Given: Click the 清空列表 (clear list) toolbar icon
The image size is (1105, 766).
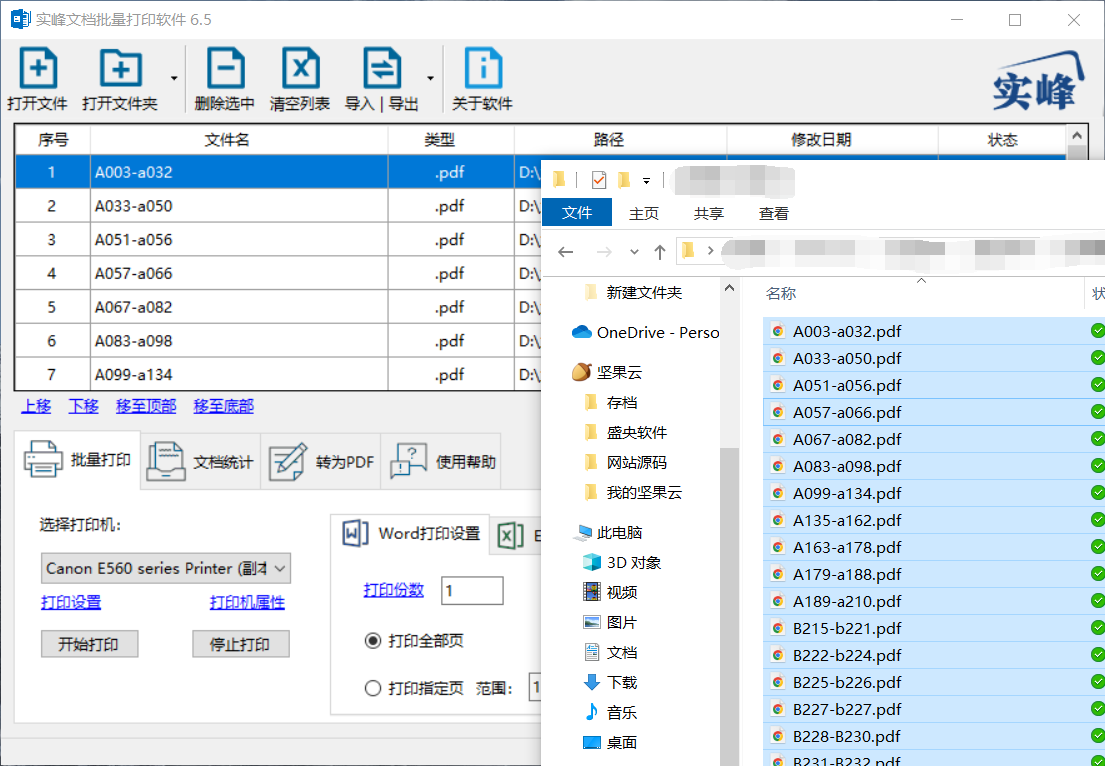Looking at the screenshot, I should pyautogui.click(x=300, y=69).
